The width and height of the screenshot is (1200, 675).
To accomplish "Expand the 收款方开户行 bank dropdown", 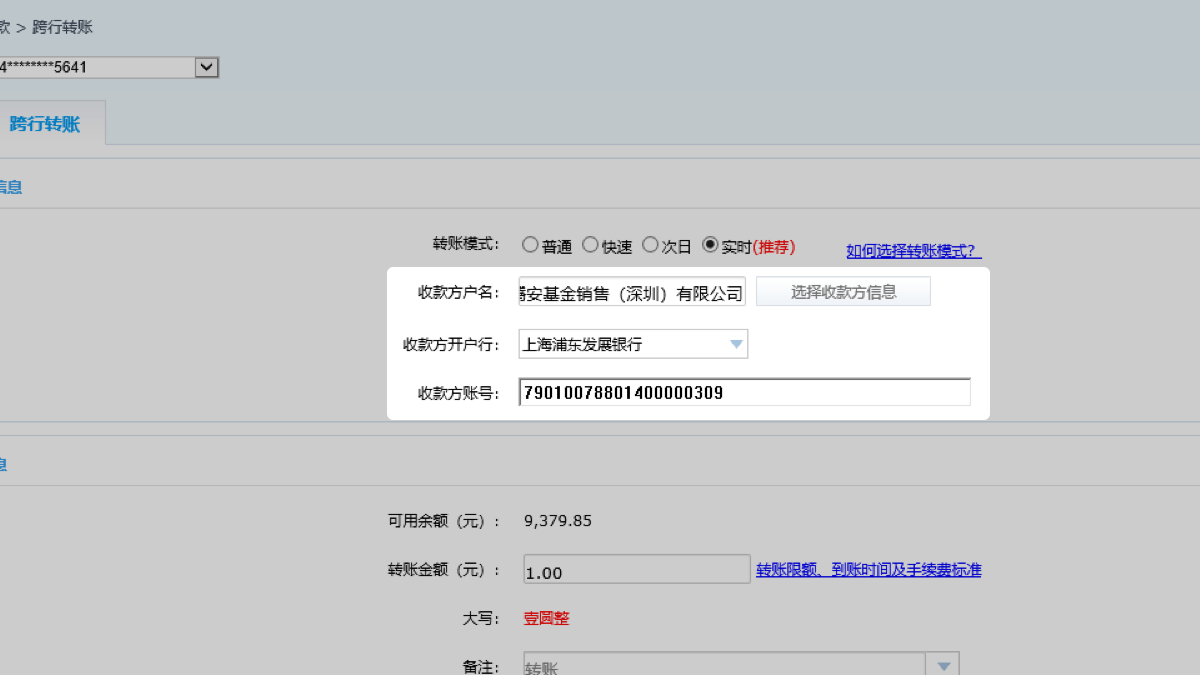I will tap(736, 345).
